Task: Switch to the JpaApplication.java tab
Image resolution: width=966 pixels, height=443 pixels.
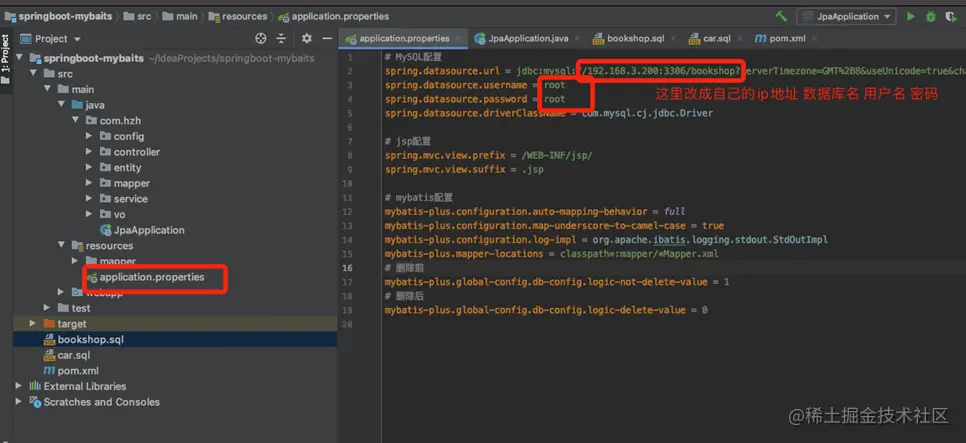Action: [x=528, y=38]
